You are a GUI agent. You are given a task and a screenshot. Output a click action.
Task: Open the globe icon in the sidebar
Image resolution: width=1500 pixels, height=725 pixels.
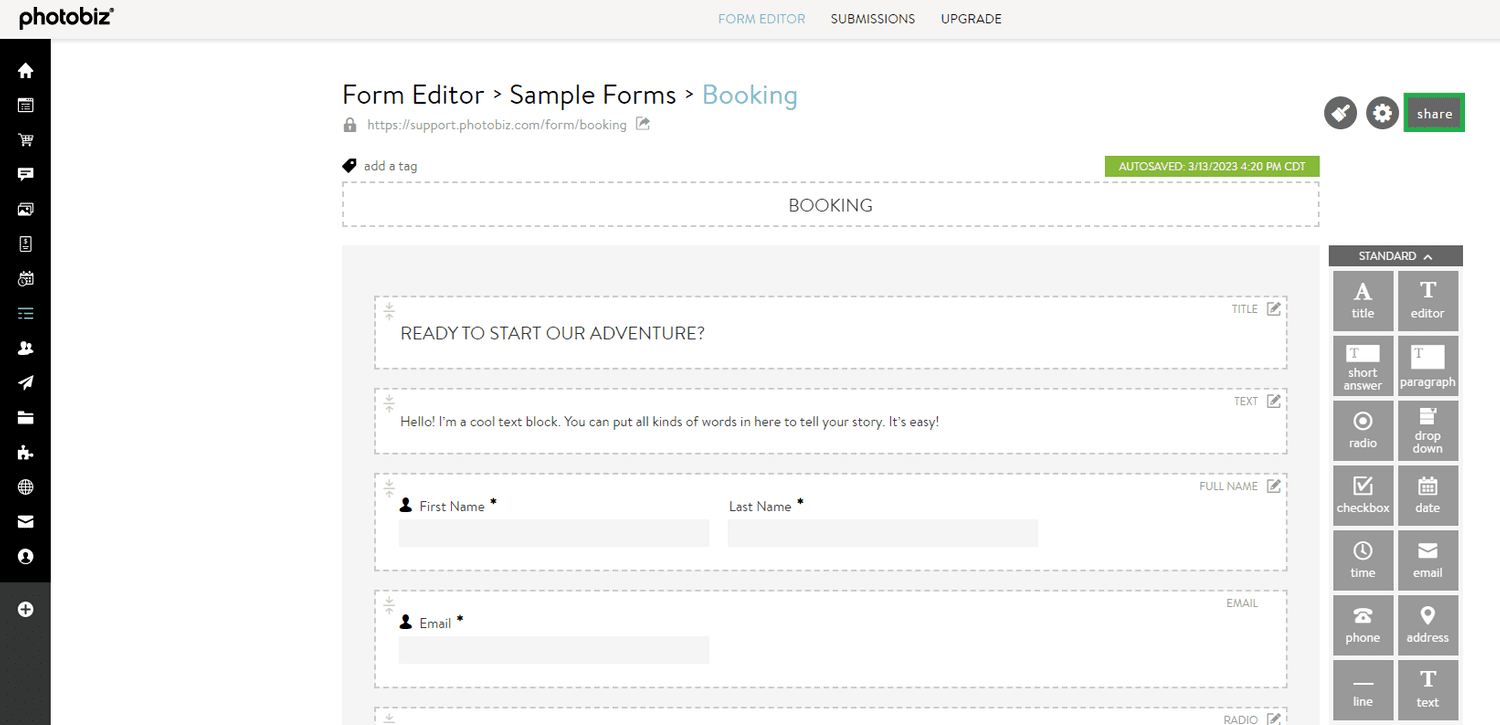click(x=26, y=487)
